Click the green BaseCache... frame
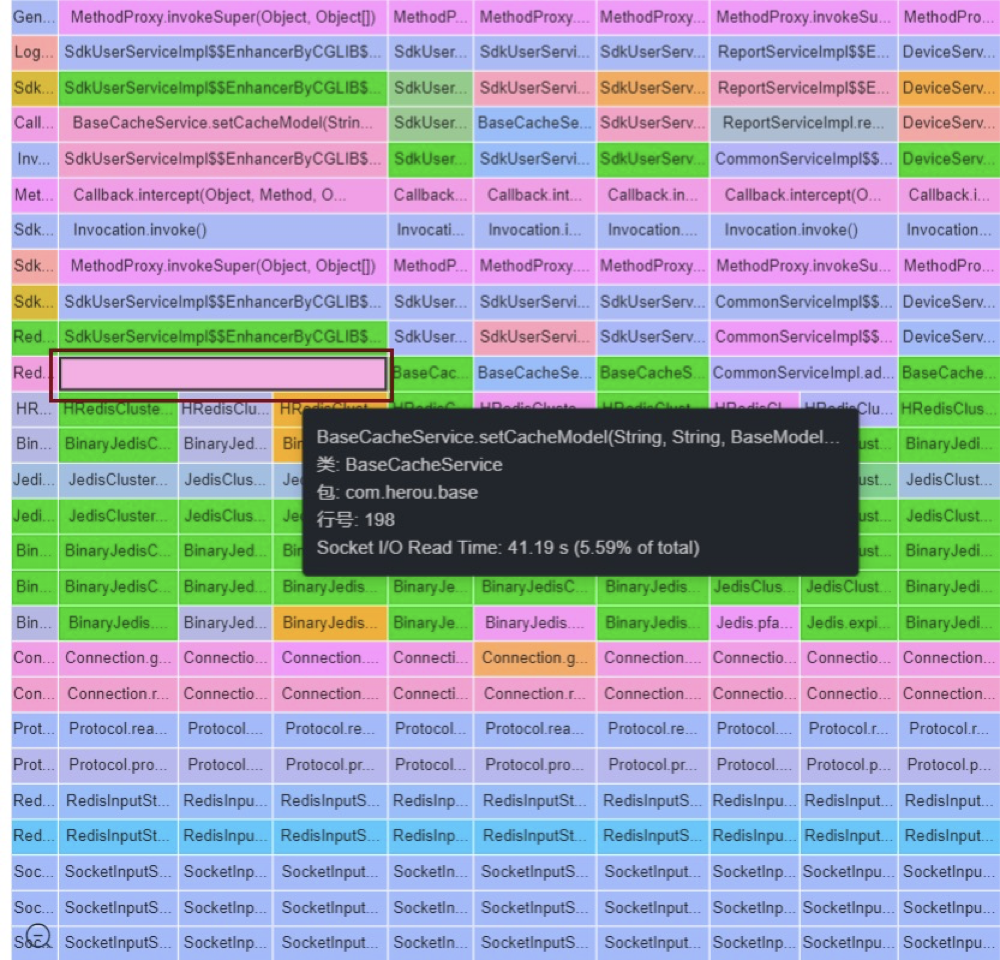Viewport: 1000px width, 960px height. [948, 373]
